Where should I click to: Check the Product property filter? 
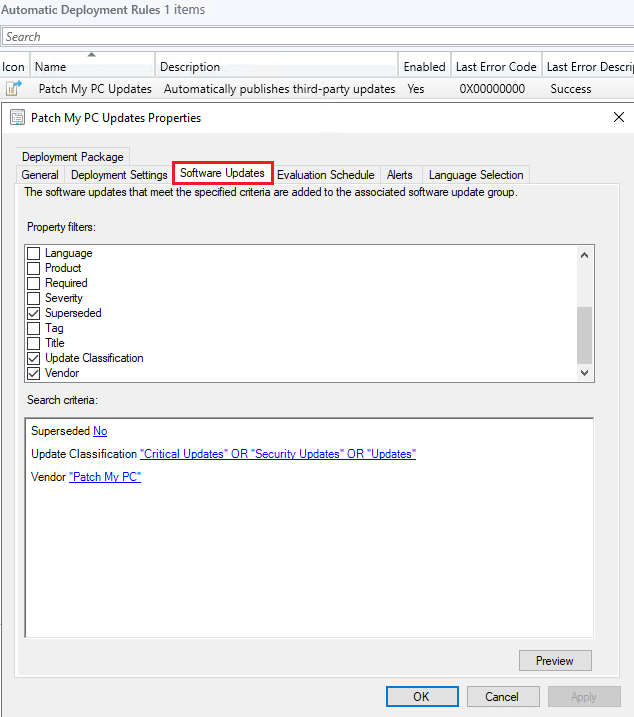click(x=33, y=268)
